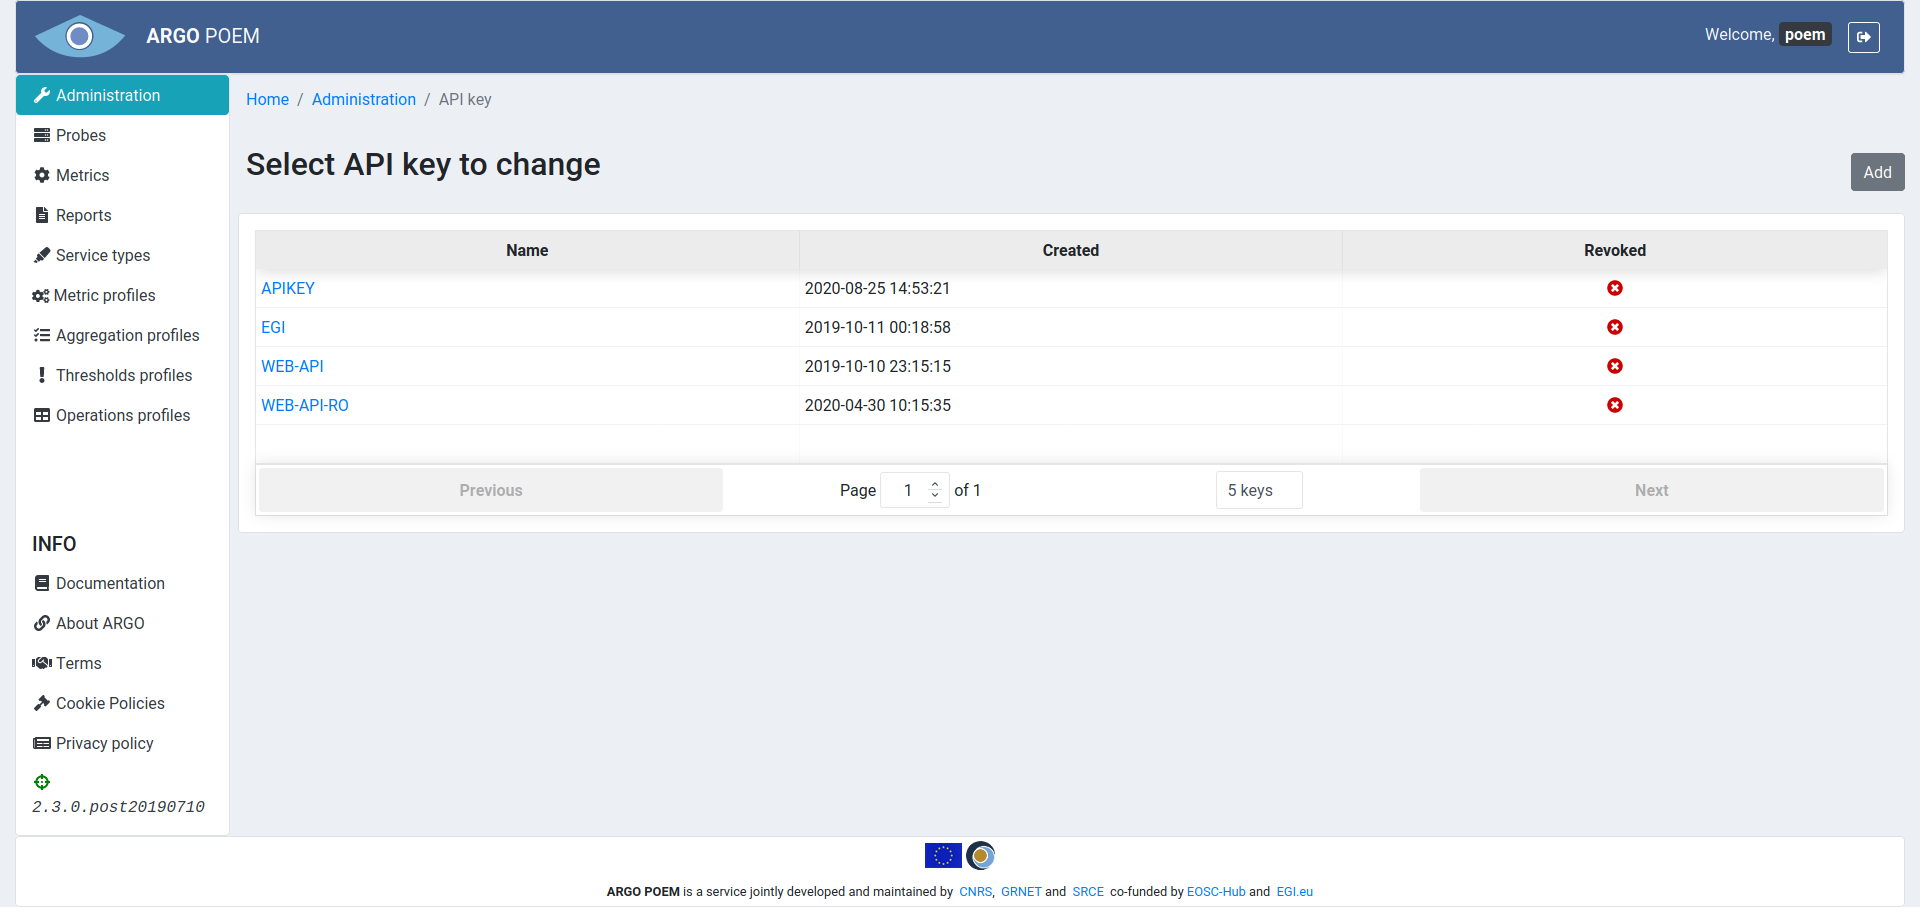Sort the table by Created column header
Viewport: 1920px width, 907px height.
click(x=1070, y=250)
